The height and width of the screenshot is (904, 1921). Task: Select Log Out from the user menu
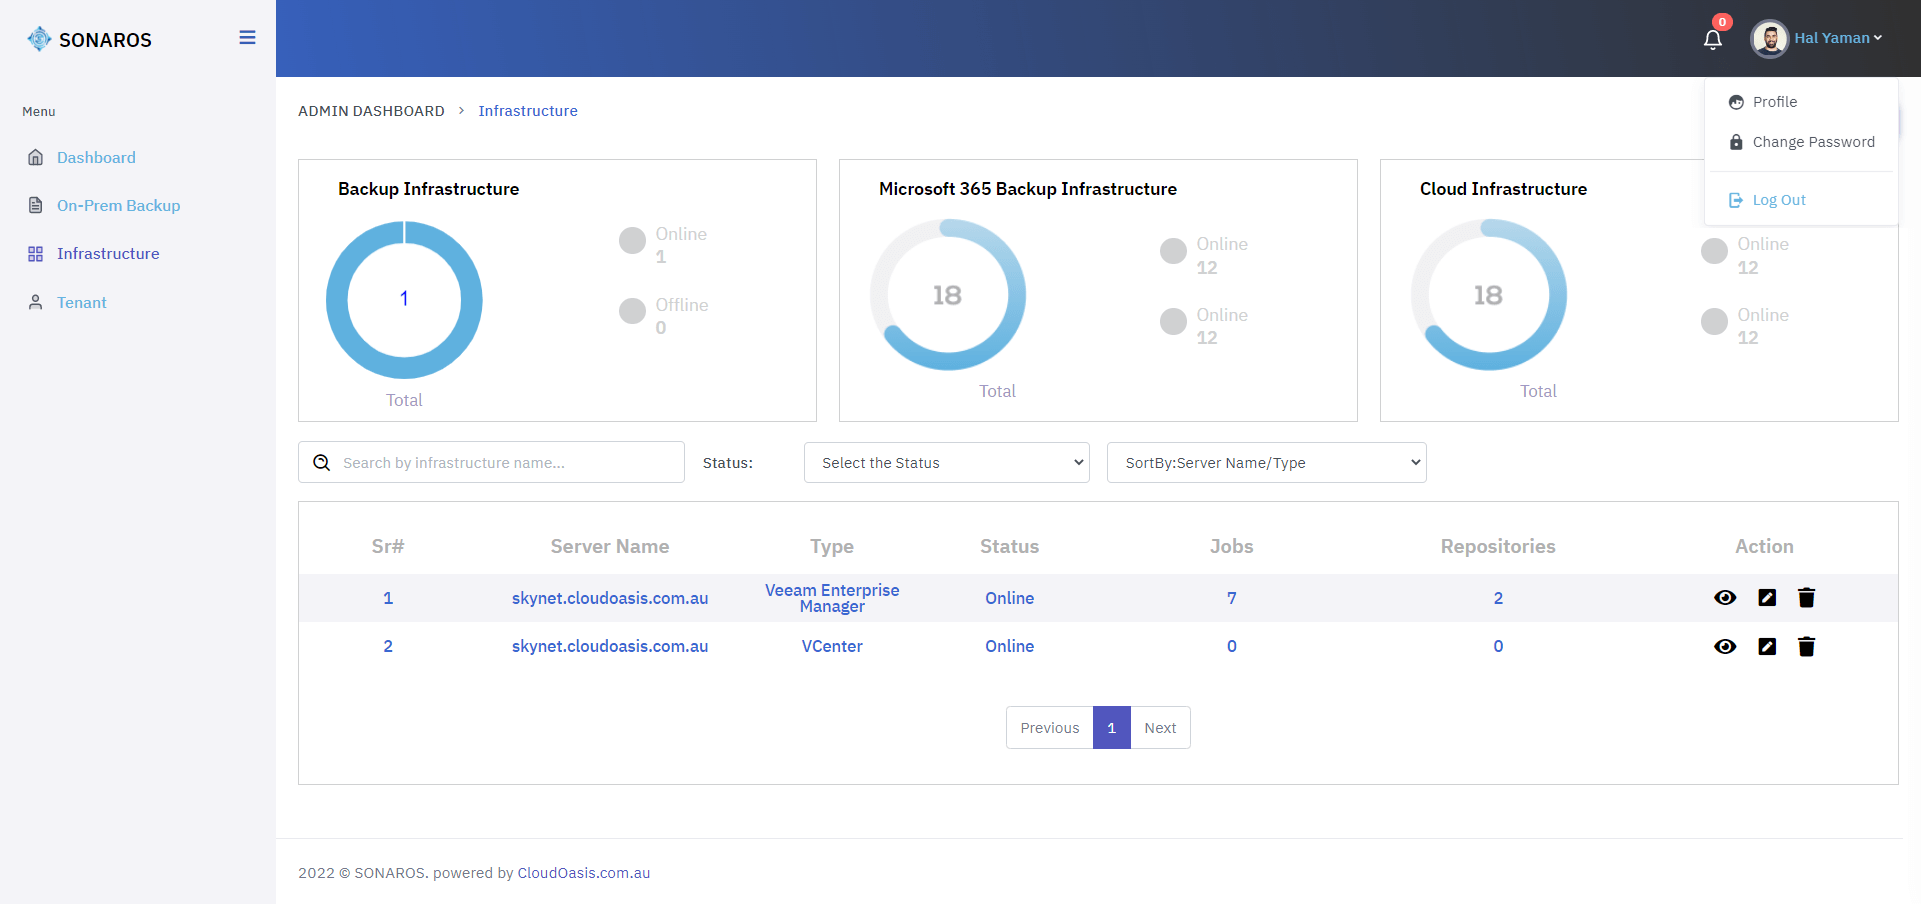click(x=1778, y=200)
